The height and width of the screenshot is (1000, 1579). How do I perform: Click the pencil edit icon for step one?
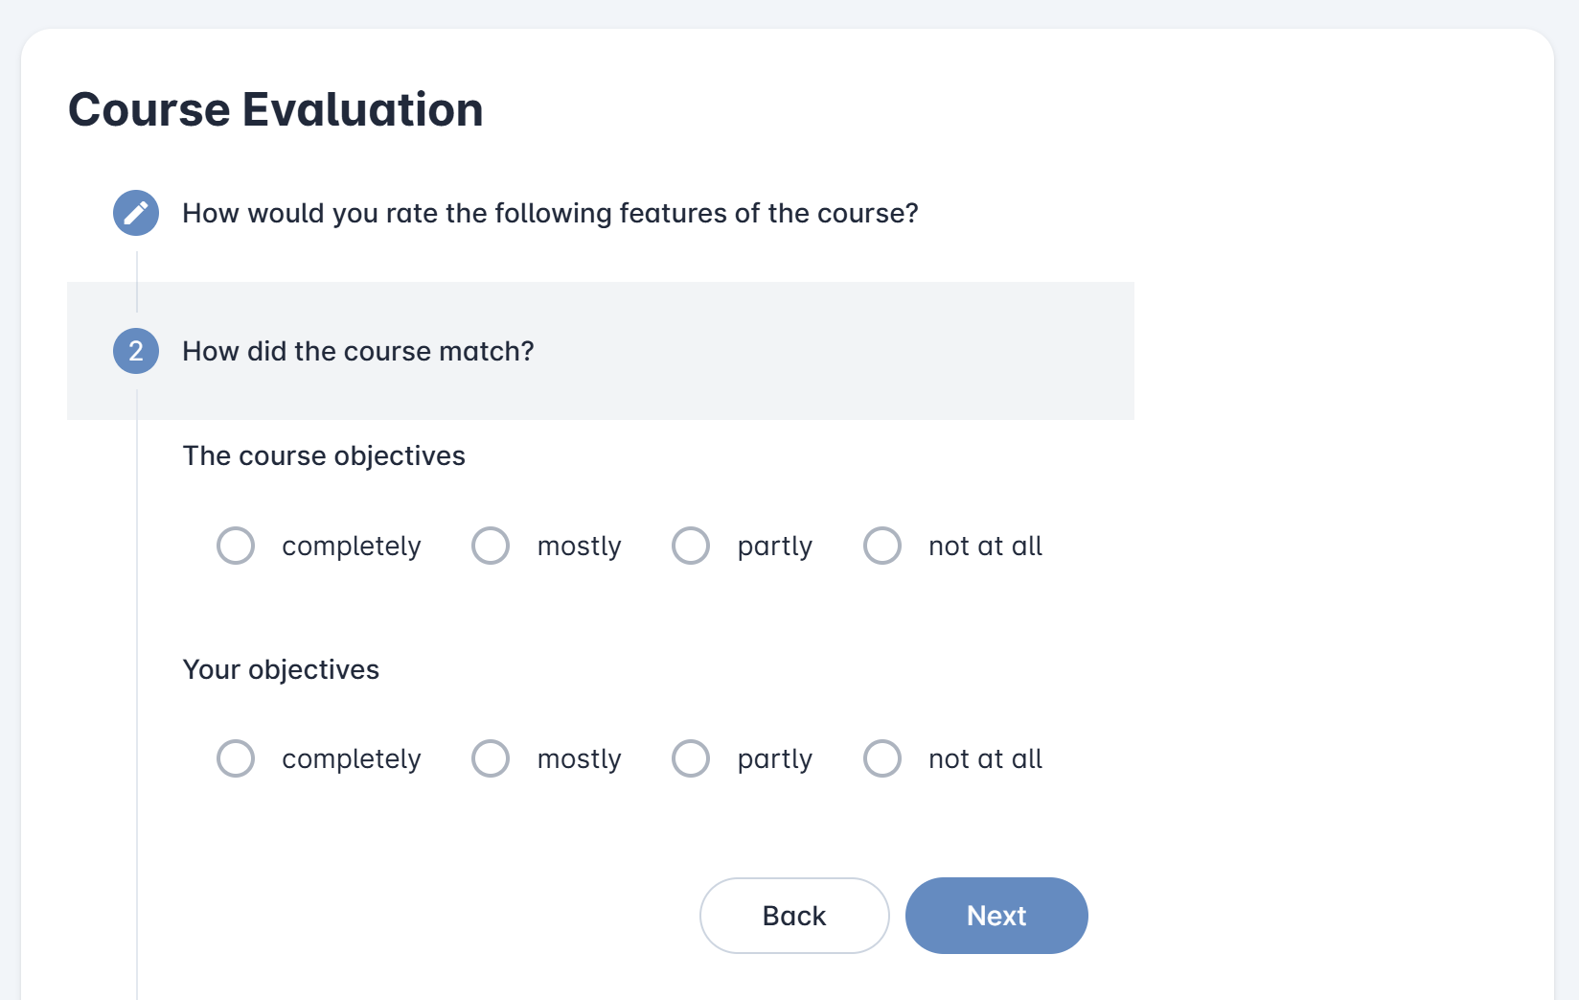click(x=136, y=213)
